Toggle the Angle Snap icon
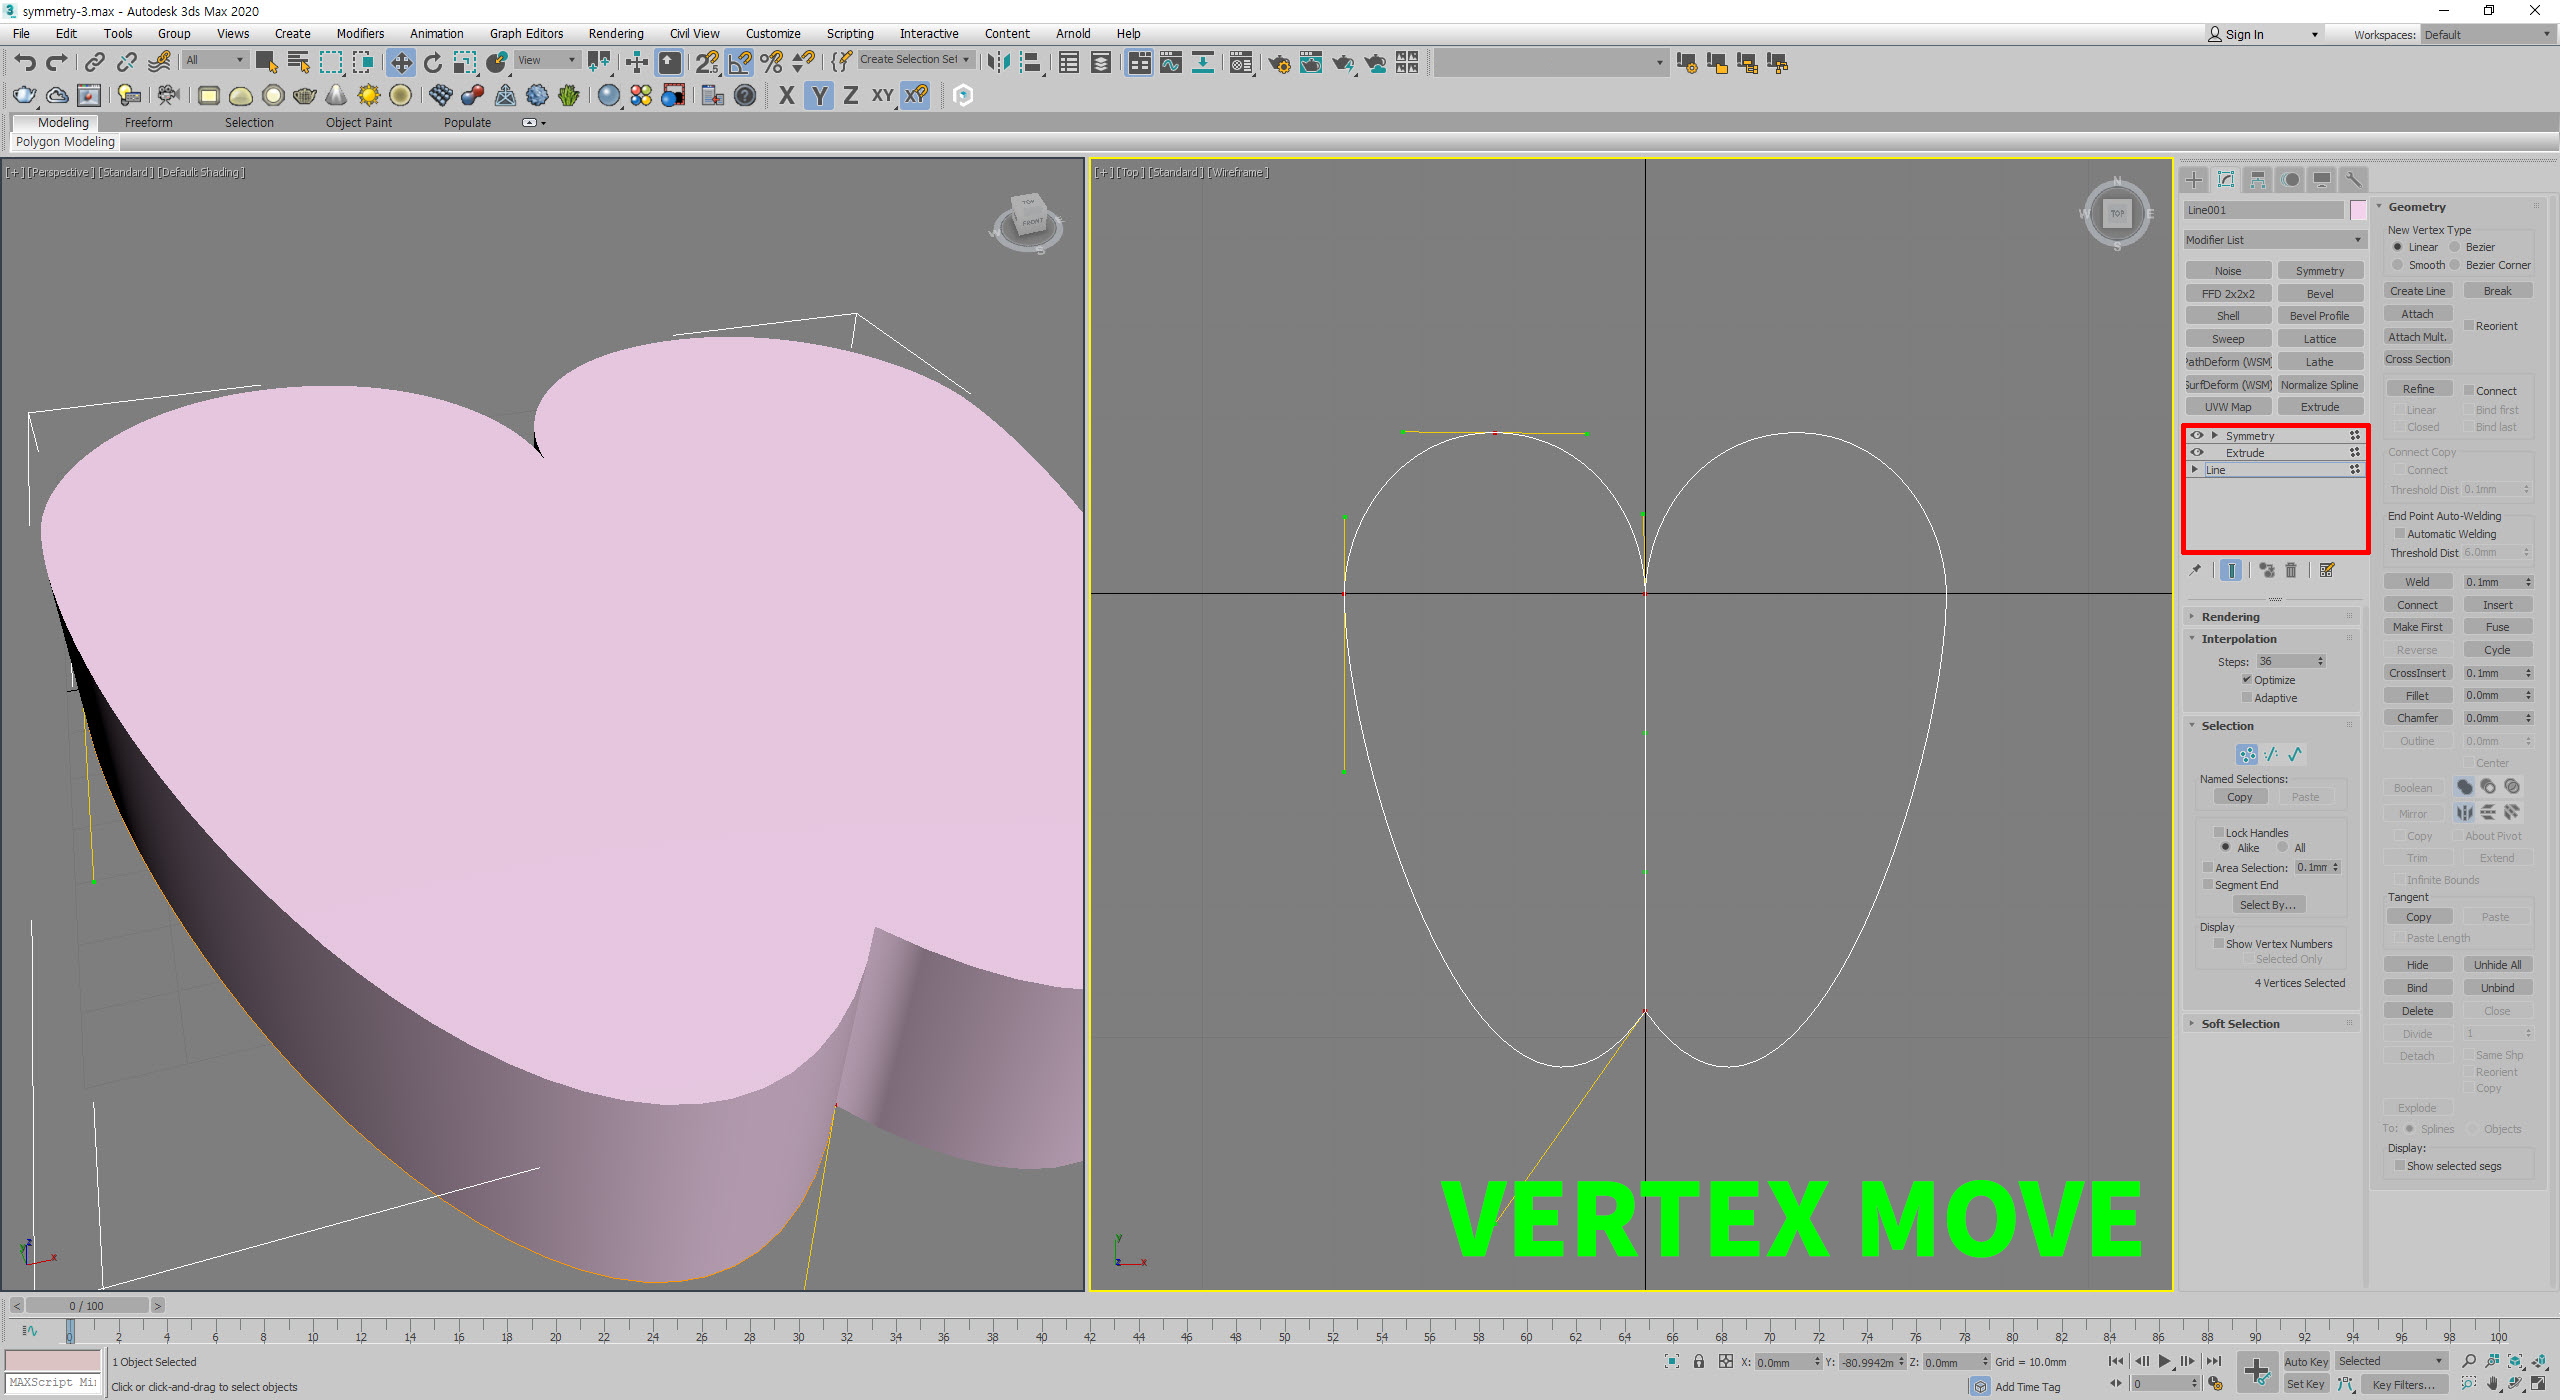This screenshot has width=2560, height=1400. tap(739, 63)
